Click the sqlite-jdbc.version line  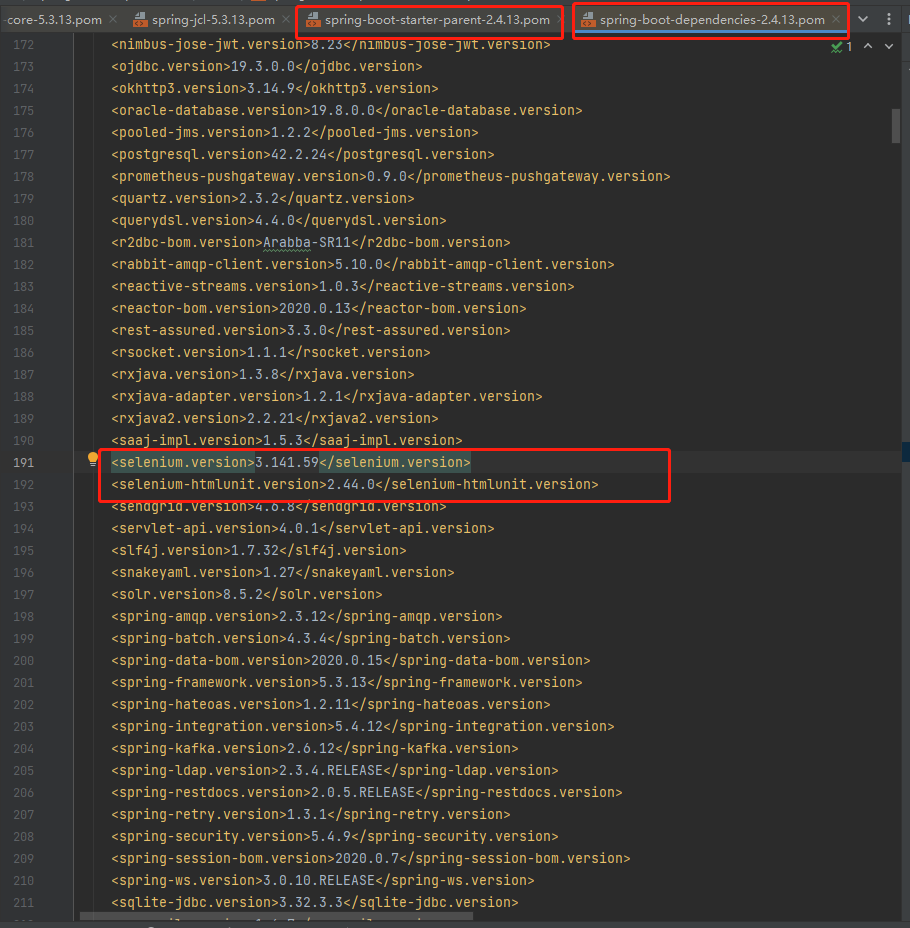pyautogui.click(x=315, y=903)
